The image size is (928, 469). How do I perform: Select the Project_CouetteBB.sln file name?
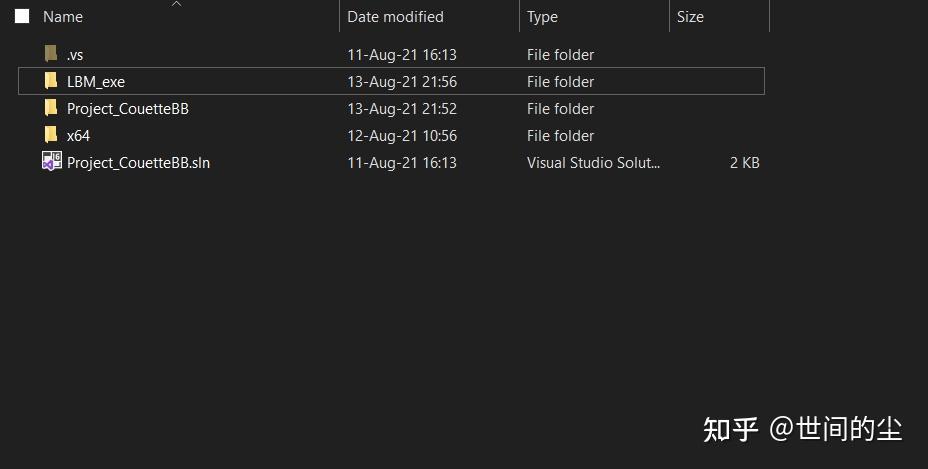coord(138,163)
